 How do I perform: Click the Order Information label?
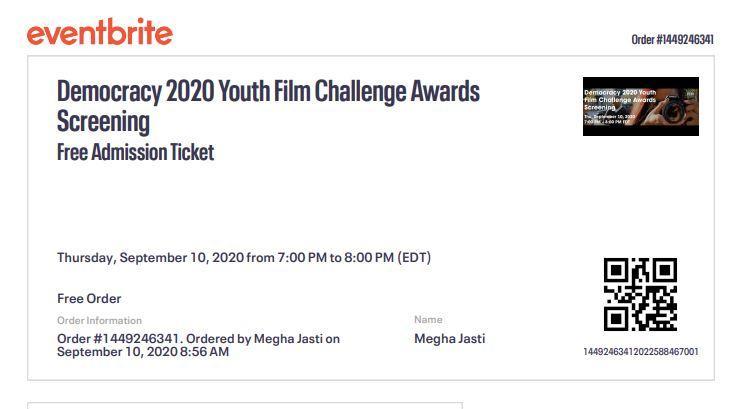[x=100, y=320]
